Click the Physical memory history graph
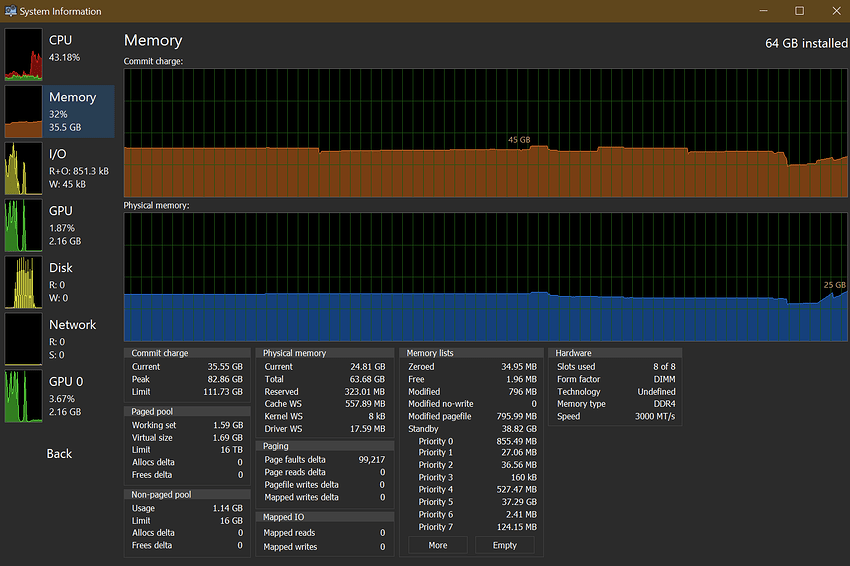The image size is (850, 566). (x=485, y=277)
